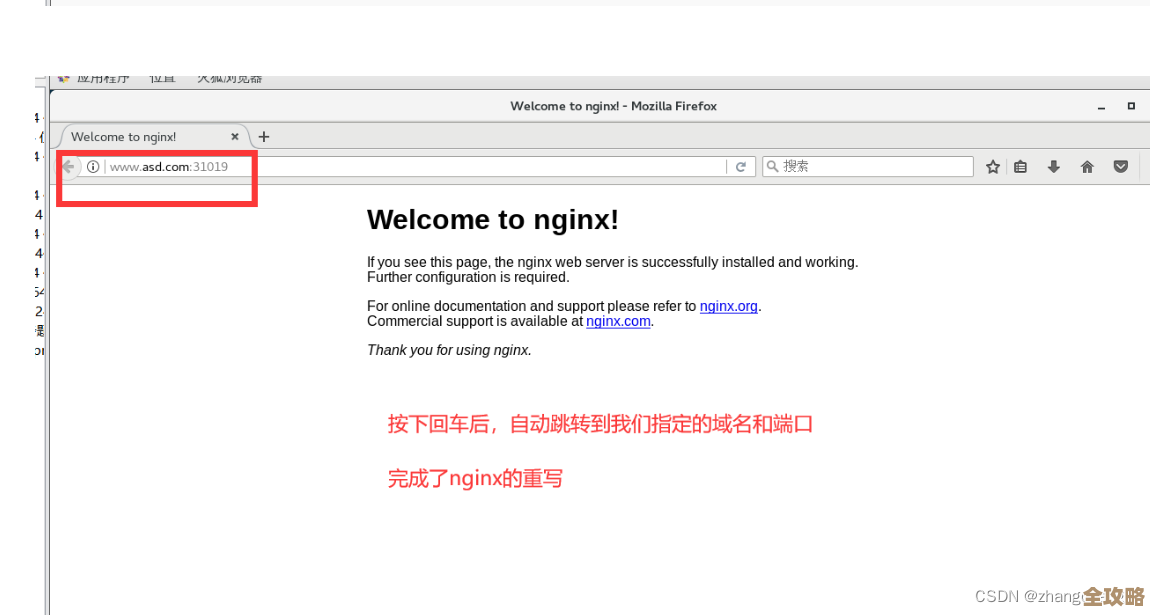Open the reading list clipboard icon
Screen dimensions: 1150x615
tap(1020, 166)
